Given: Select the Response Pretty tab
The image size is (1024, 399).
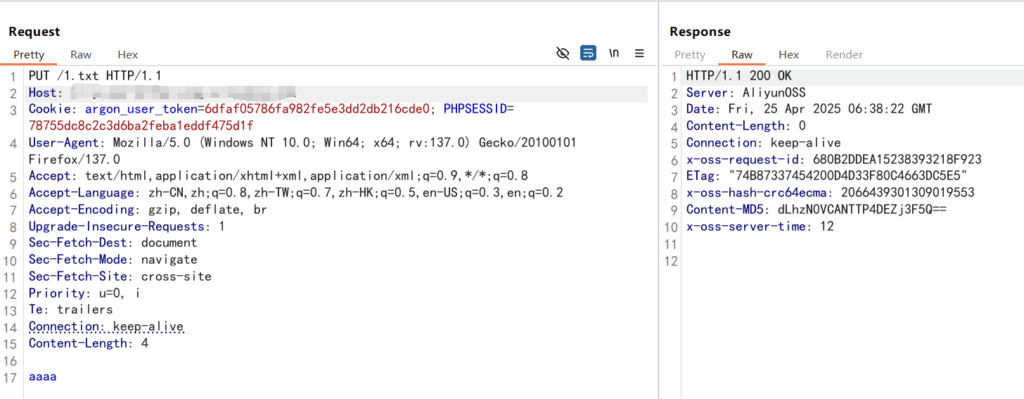Looking at the screenshot, I should [x=690, y=55].
